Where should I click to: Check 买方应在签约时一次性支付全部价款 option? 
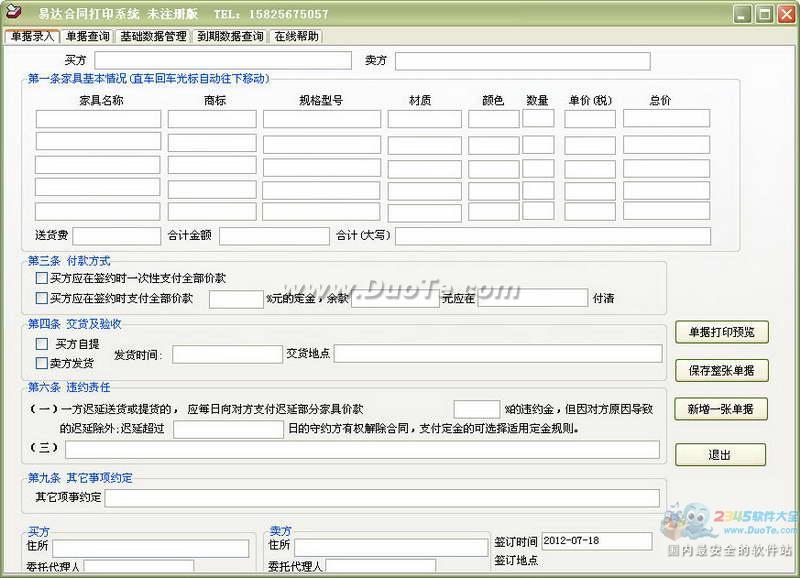tap(42, 279)
